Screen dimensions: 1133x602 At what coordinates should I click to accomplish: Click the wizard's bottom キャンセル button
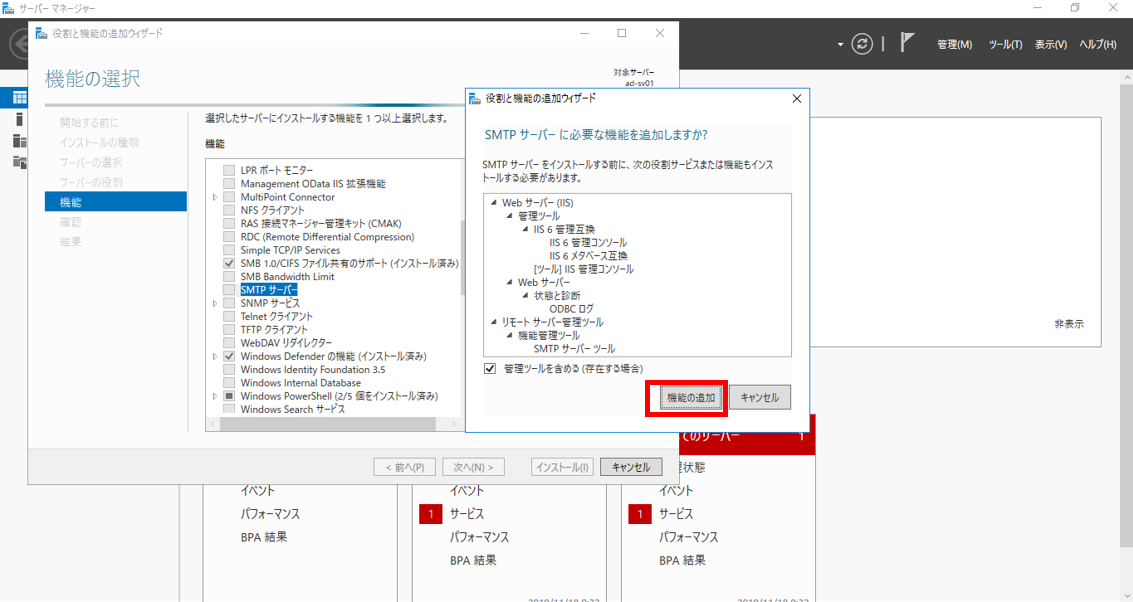(631, 468)
